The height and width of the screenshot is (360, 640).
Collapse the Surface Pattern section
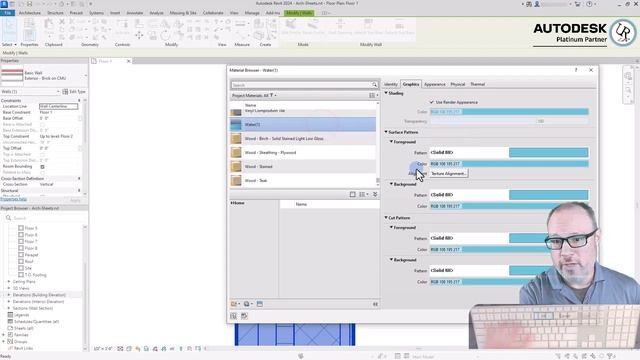pyautogui.click(x=386, y=132)
